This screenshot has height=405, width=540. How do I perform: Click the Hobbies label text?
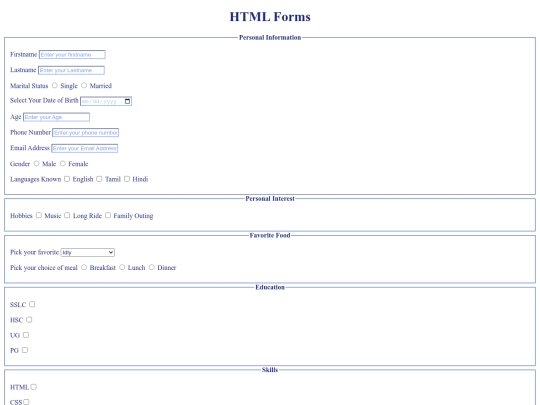[21, 216]
